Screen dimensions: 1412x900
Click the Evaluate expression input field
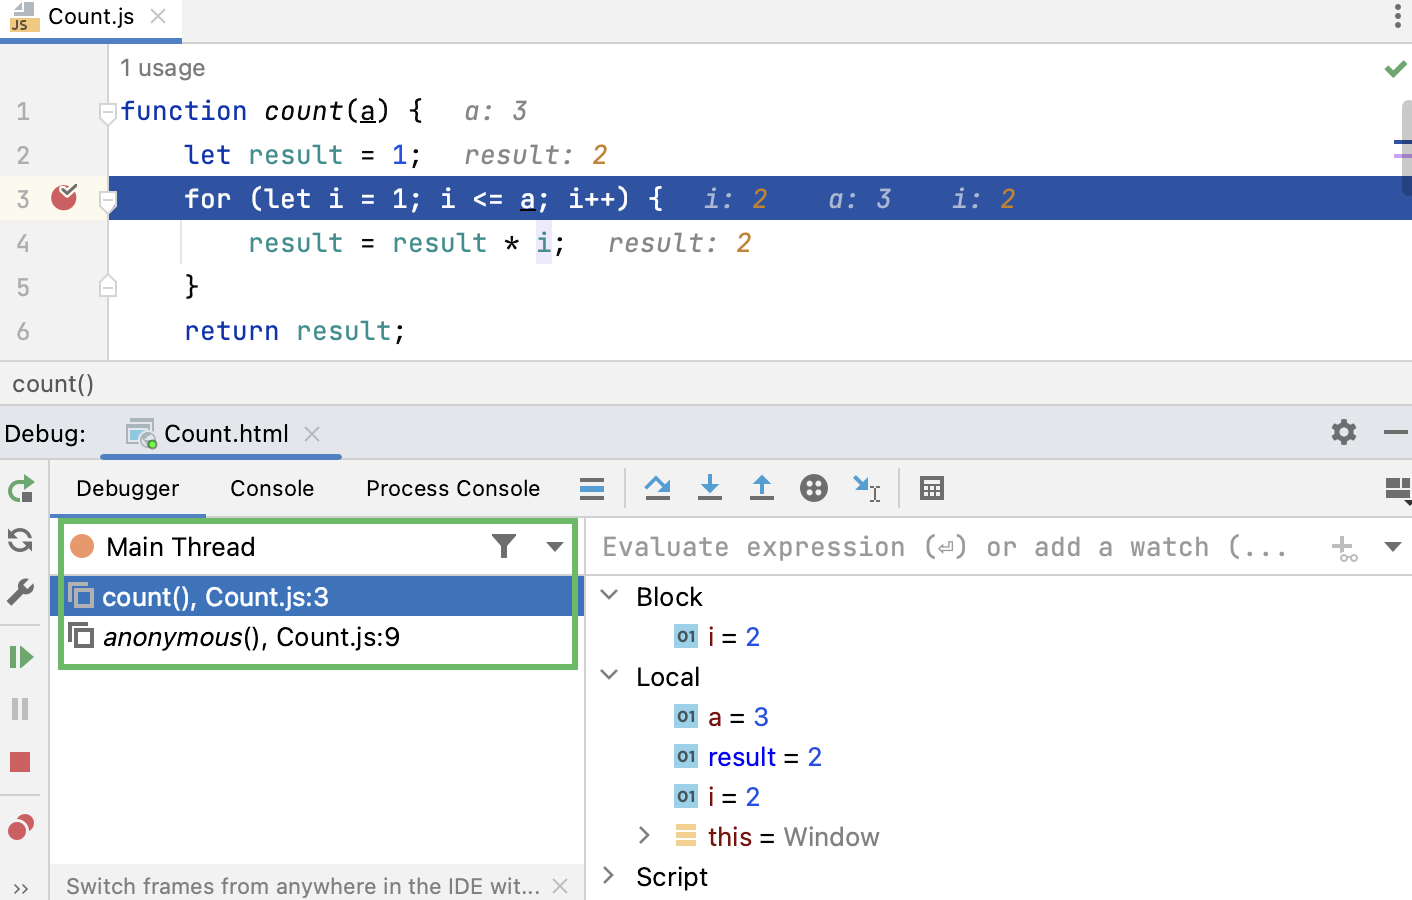944,547
